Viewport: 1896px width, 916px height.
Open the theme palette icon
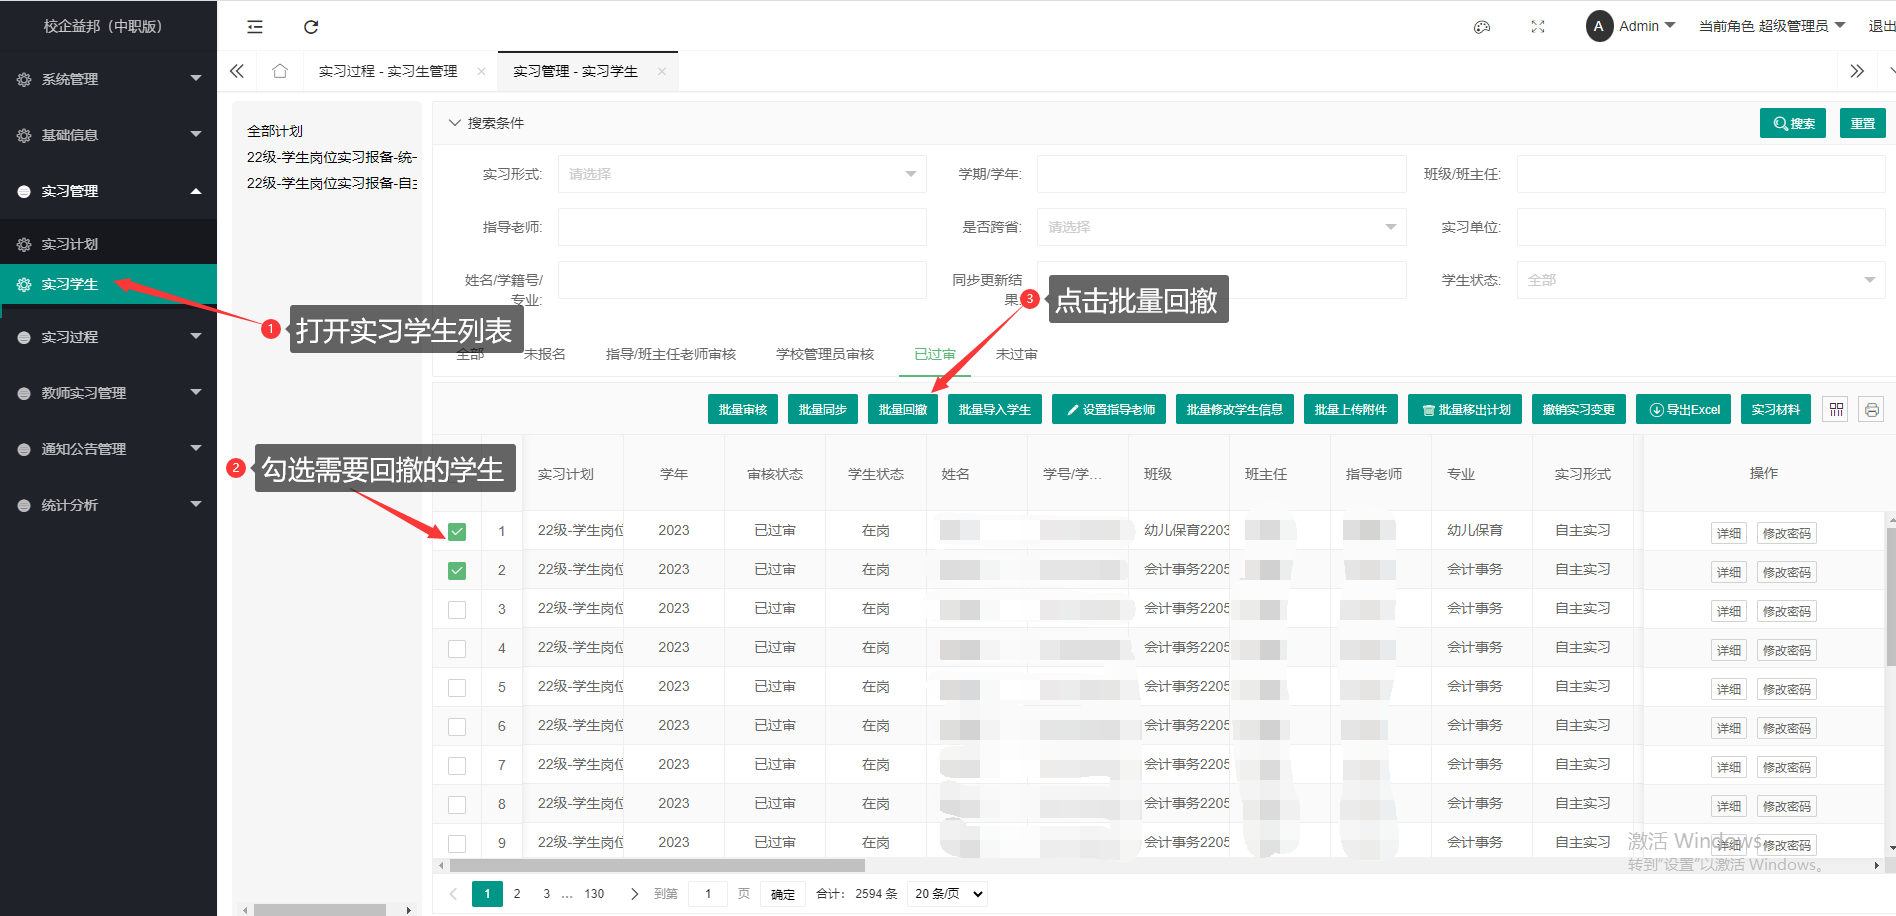1482,27
